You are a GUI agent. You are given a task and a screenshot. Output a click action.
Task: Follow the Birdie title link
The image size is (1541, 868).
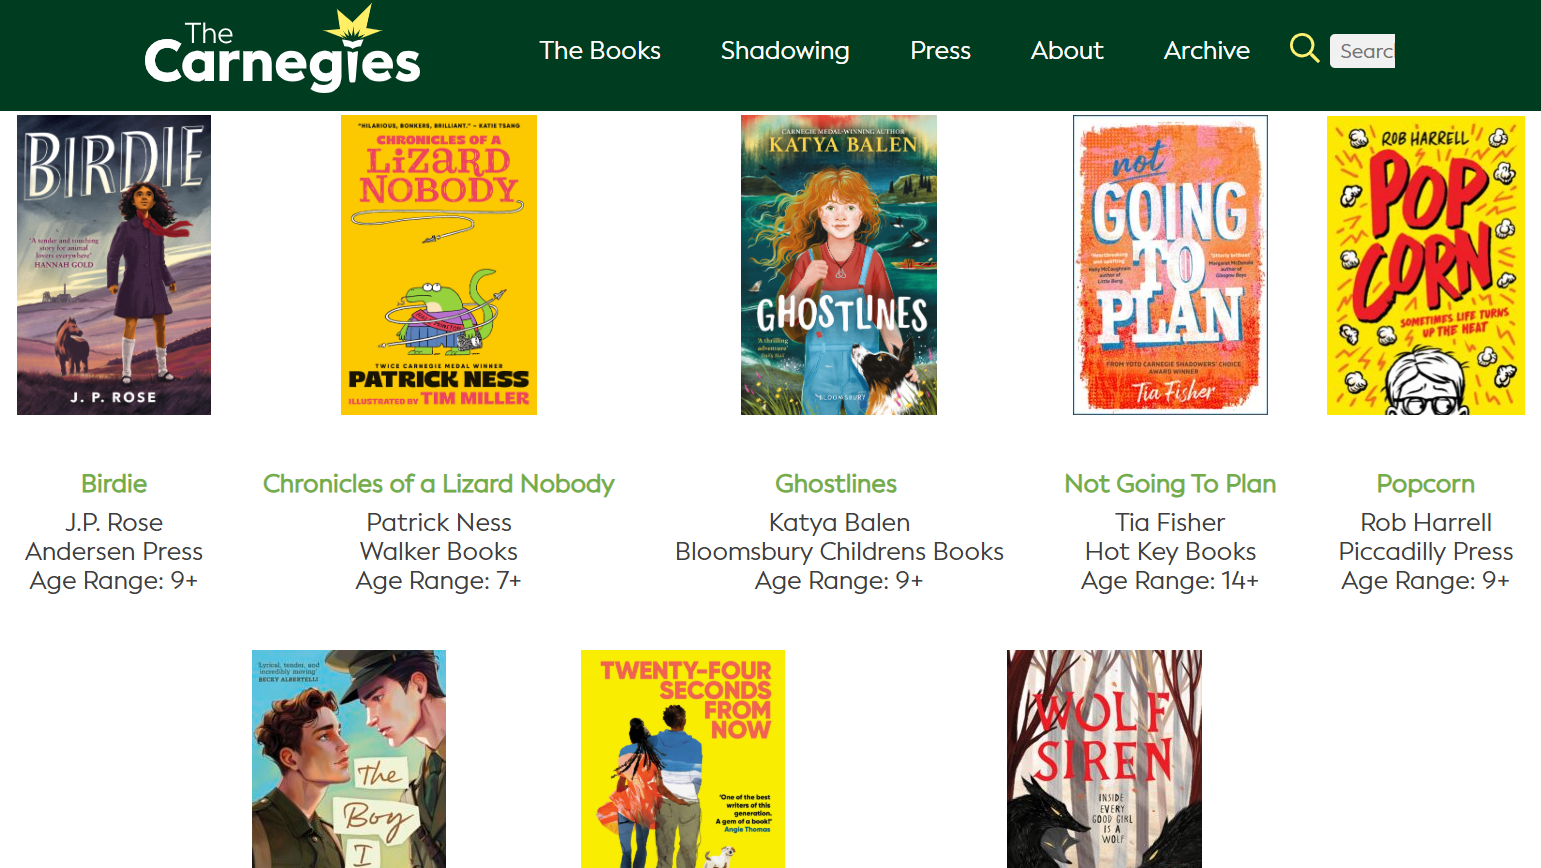[114, 484]
